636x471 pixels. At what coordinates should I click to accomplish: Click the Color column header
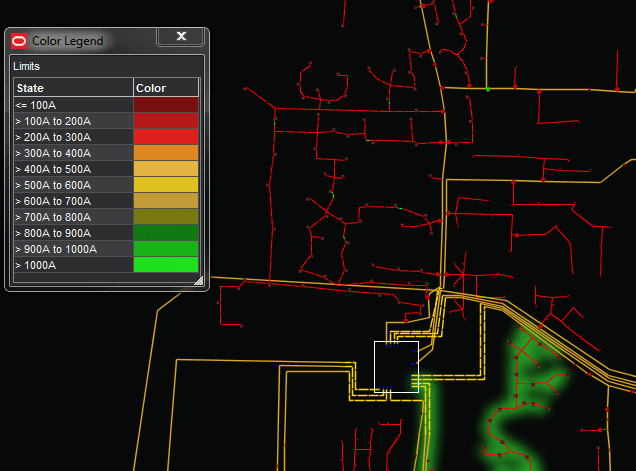pos(166,88)
